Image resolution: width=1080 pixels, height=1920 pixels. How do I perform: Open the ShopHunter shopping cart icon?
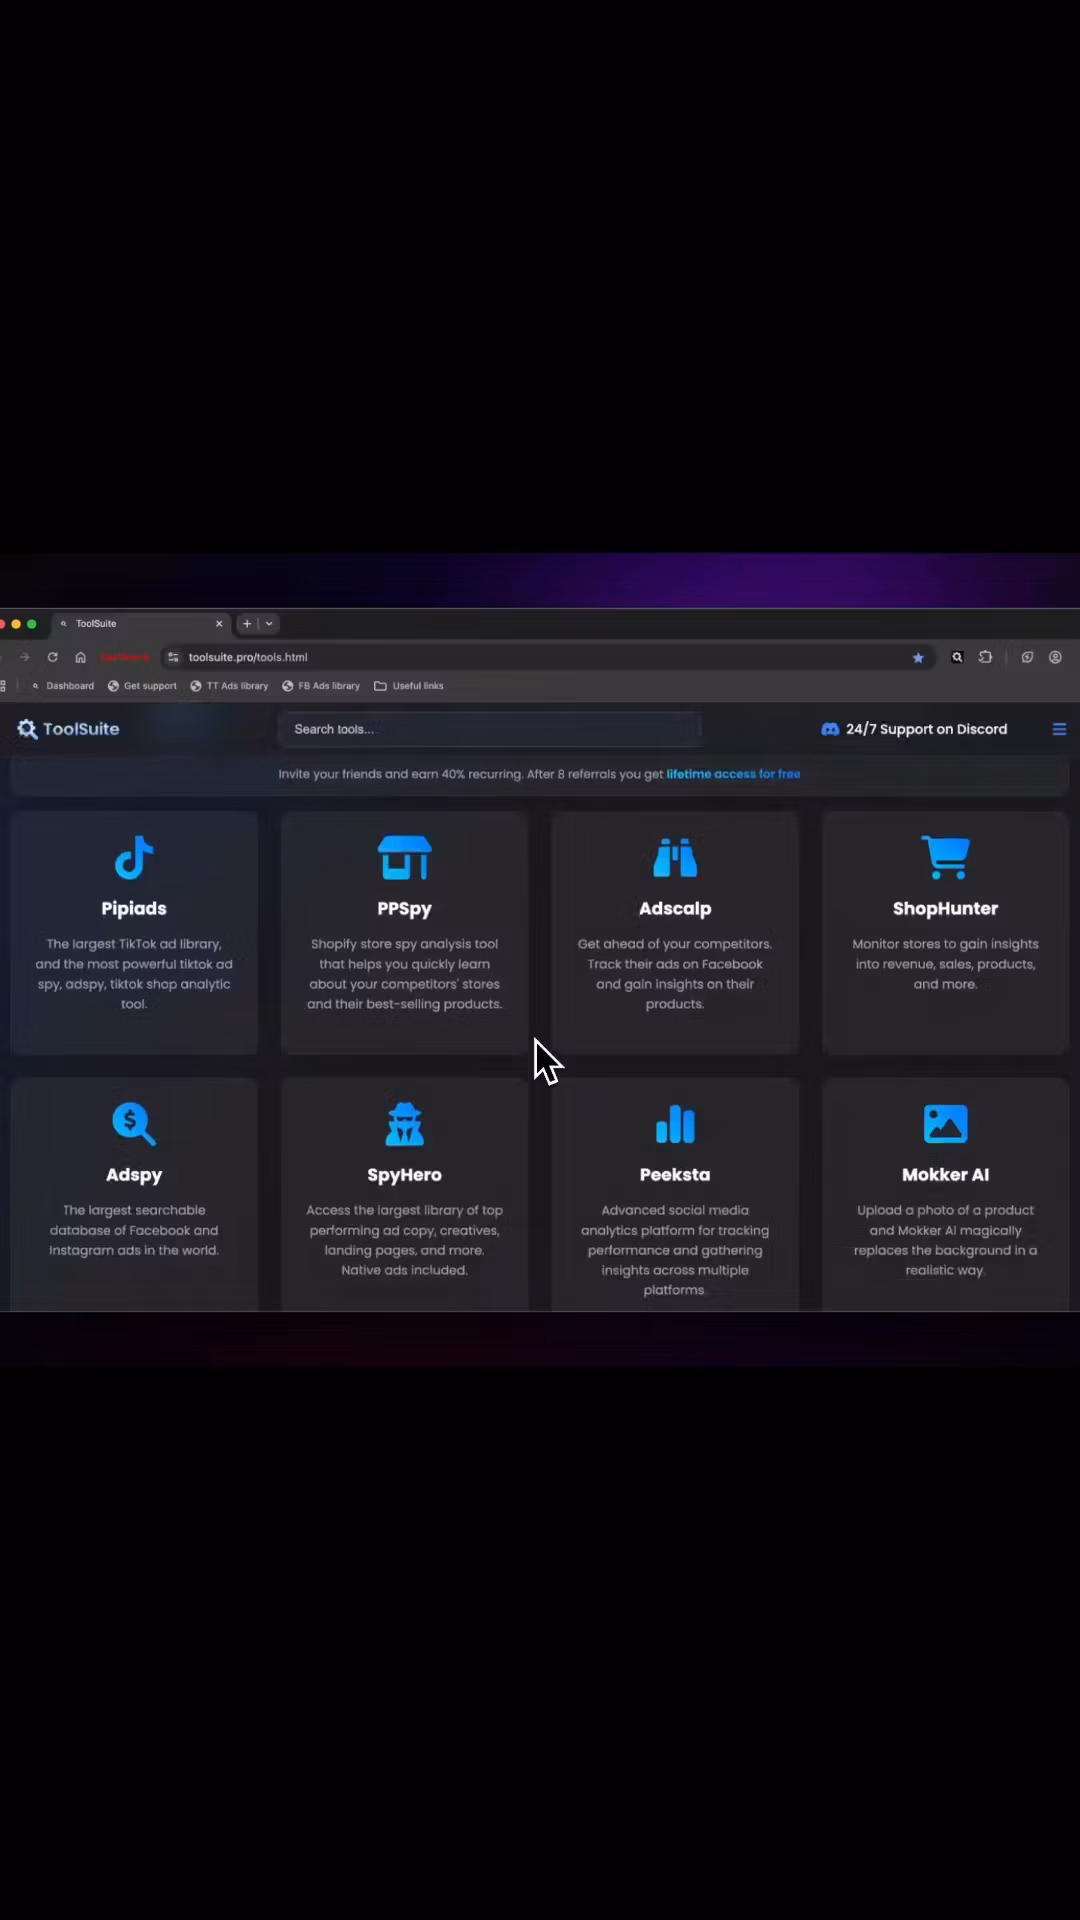(945, 857)
